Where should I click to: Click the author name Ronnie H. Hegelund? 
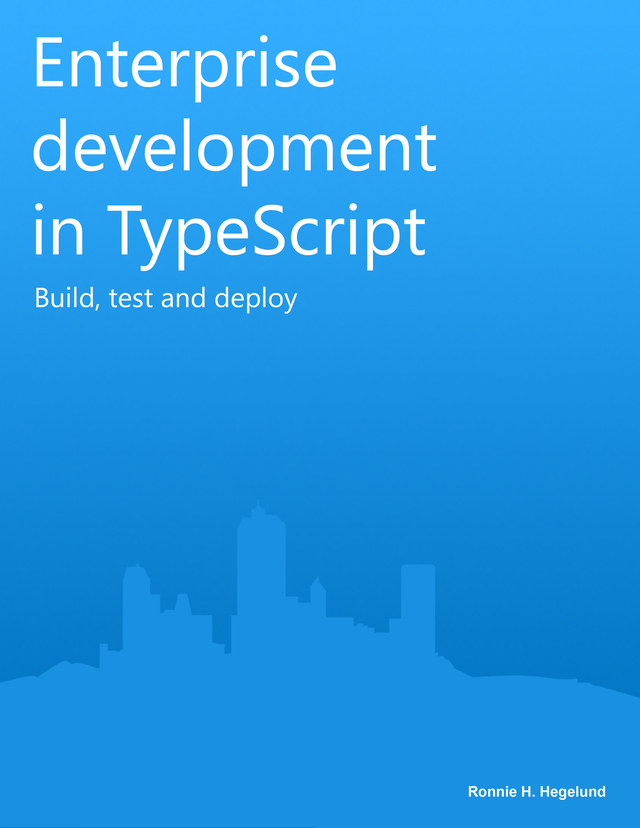[x=536, y=792]
